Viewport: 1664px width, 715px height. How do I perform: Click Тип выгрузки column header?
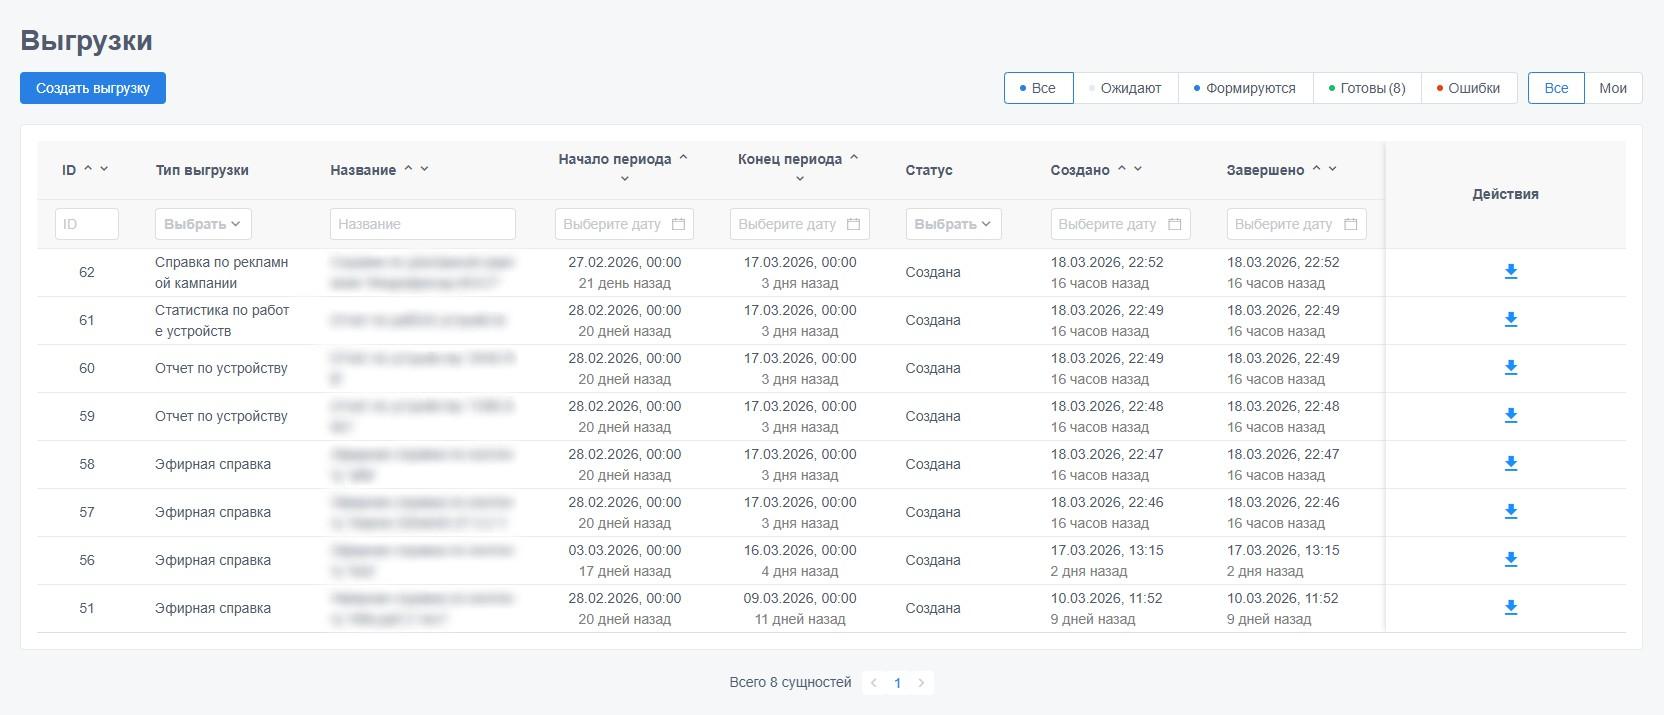[x=202, y=170]
